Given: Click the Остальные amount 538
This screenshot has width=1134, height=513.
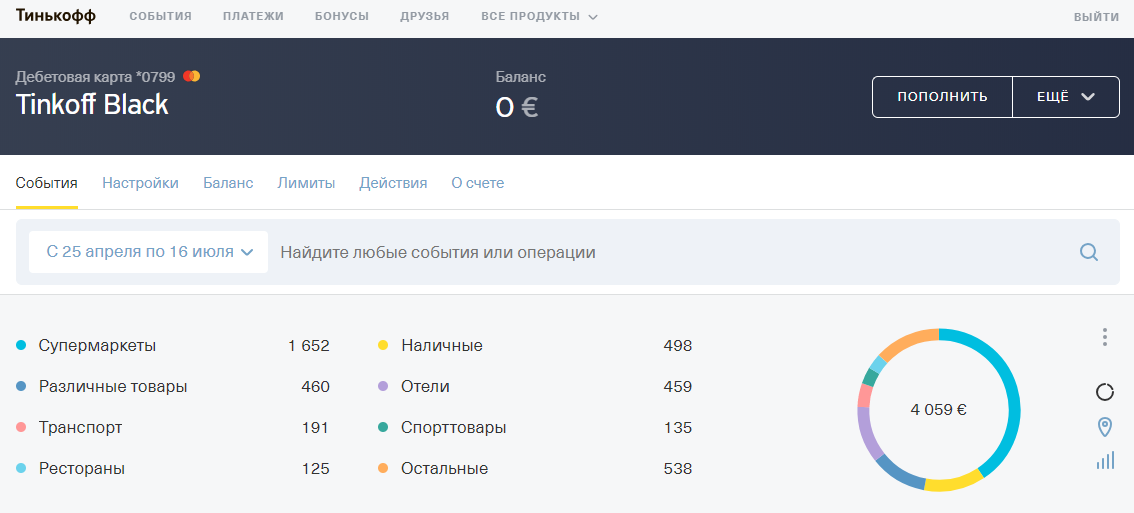Looking at the screenshot, I should point(678,469).
